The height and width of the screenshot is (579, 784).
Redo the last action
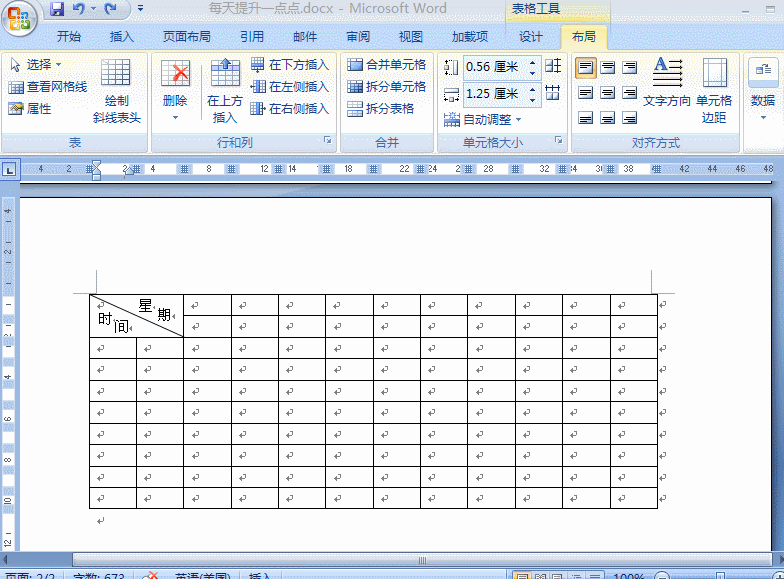(110, 8)
